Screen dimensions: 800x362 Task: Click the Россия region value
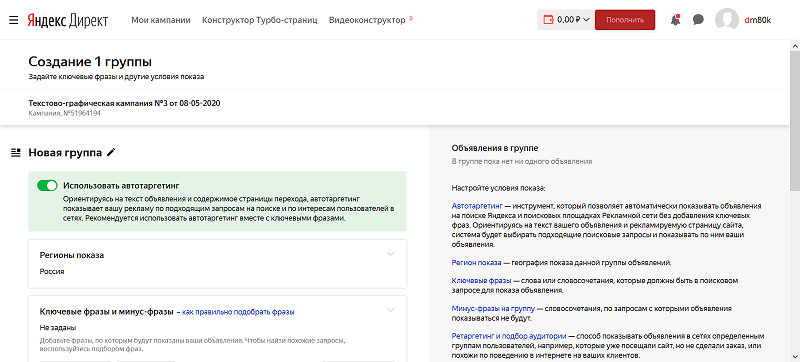[x=52, y=271]
